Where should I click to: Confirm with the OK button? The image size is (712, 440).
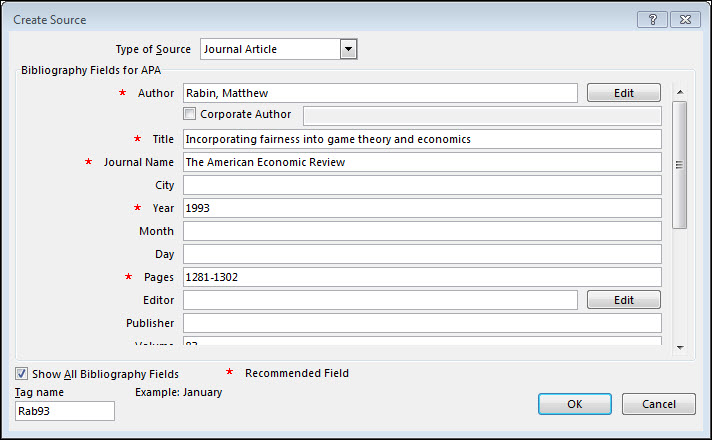click(575, 404)
